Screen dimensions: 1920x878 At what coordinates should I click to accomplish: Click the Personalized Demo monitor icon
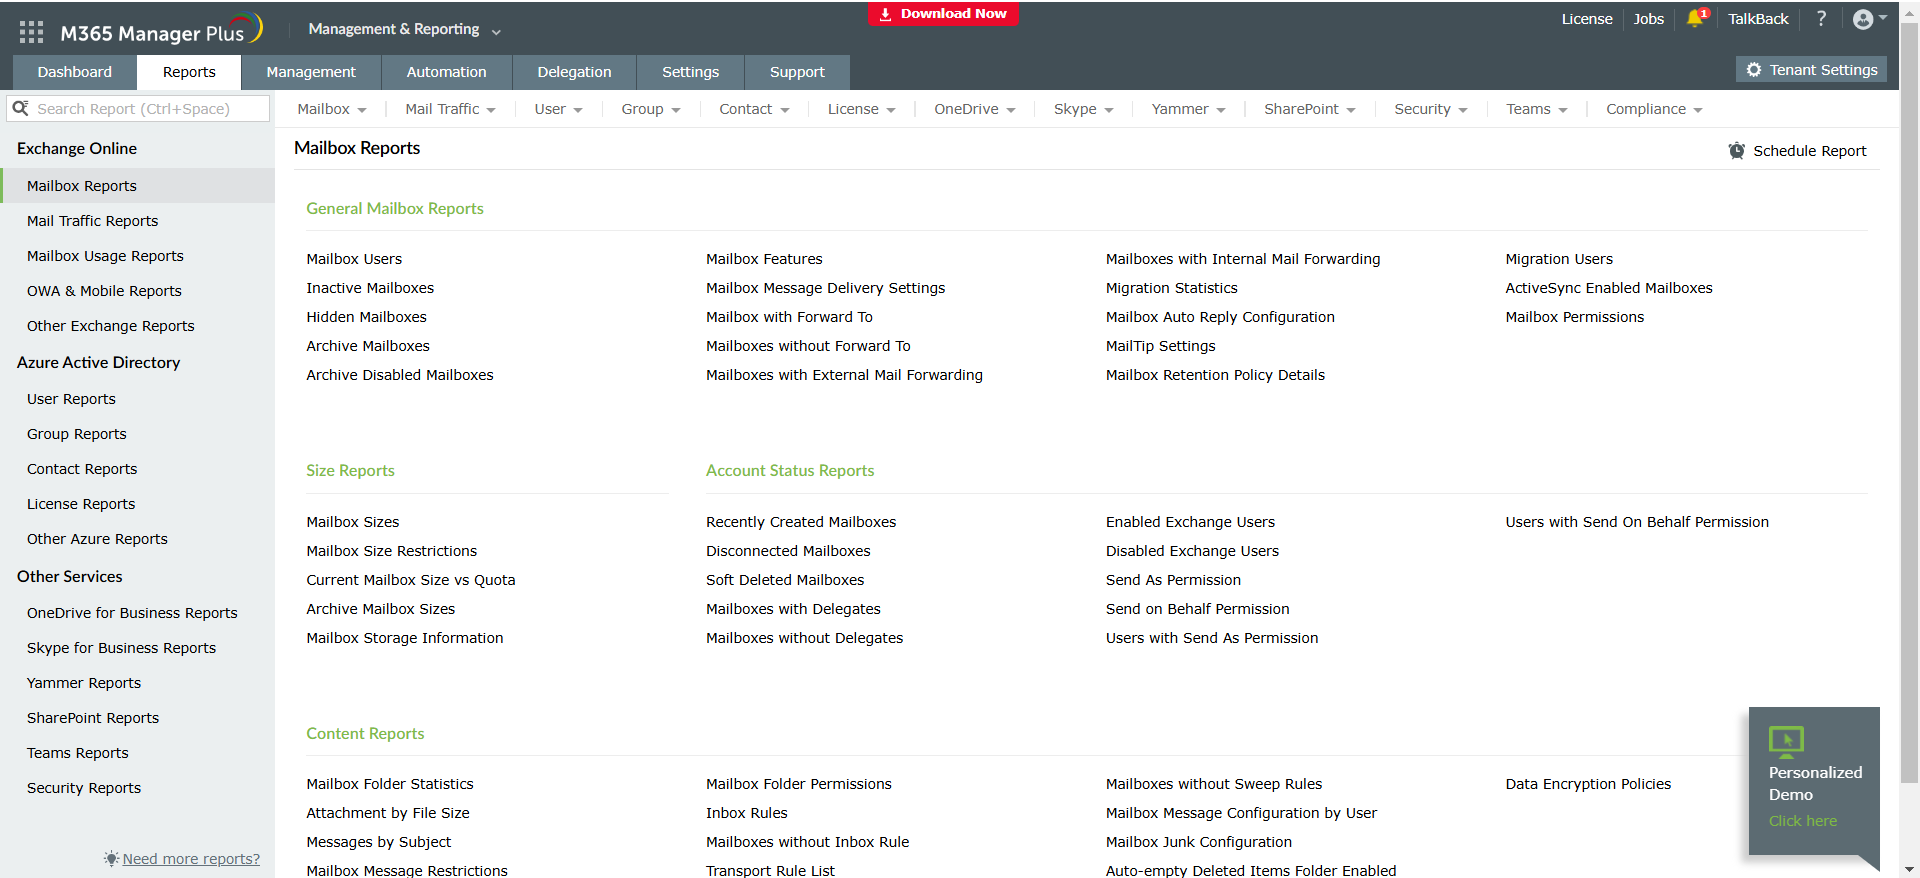[1786, 741]
